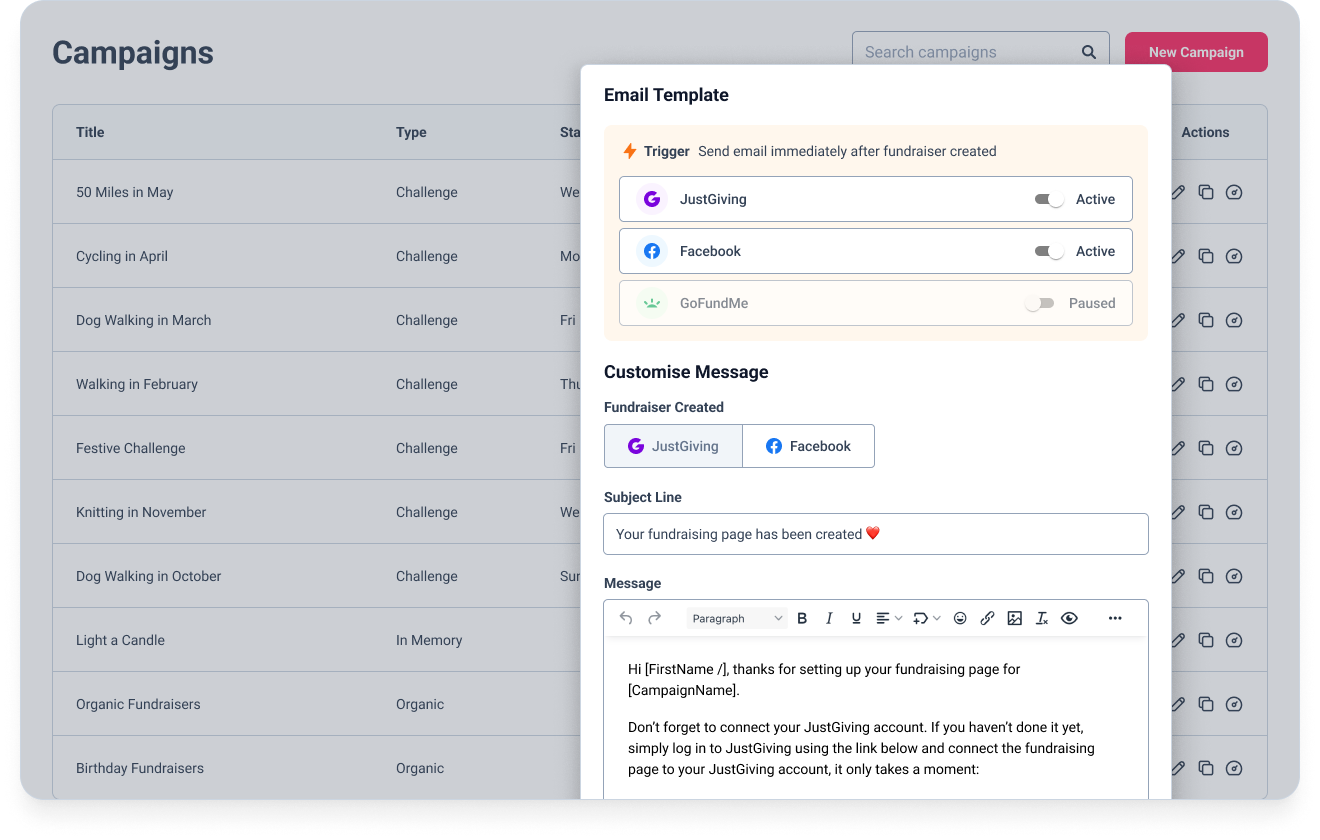Duplicate the 50 Miles in May campaign
This screenshot has width=1320, height=840.
click(1206, 192)
